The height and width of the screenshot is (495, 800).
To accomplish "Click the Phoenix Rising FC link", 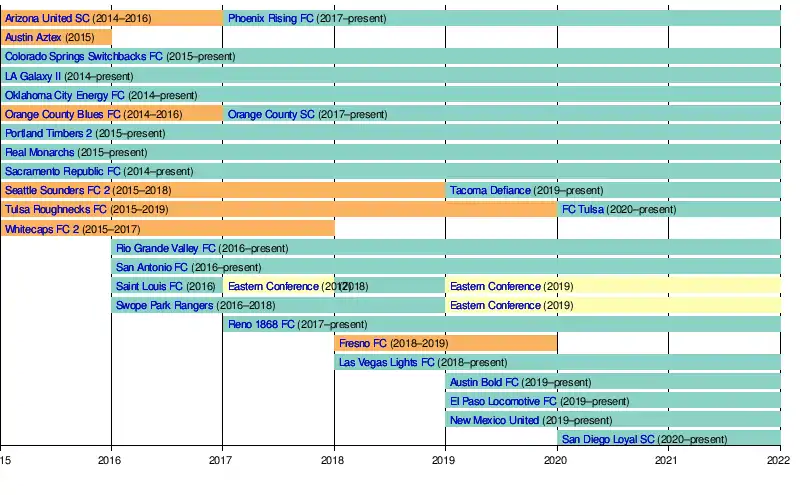I will [270, 18].
